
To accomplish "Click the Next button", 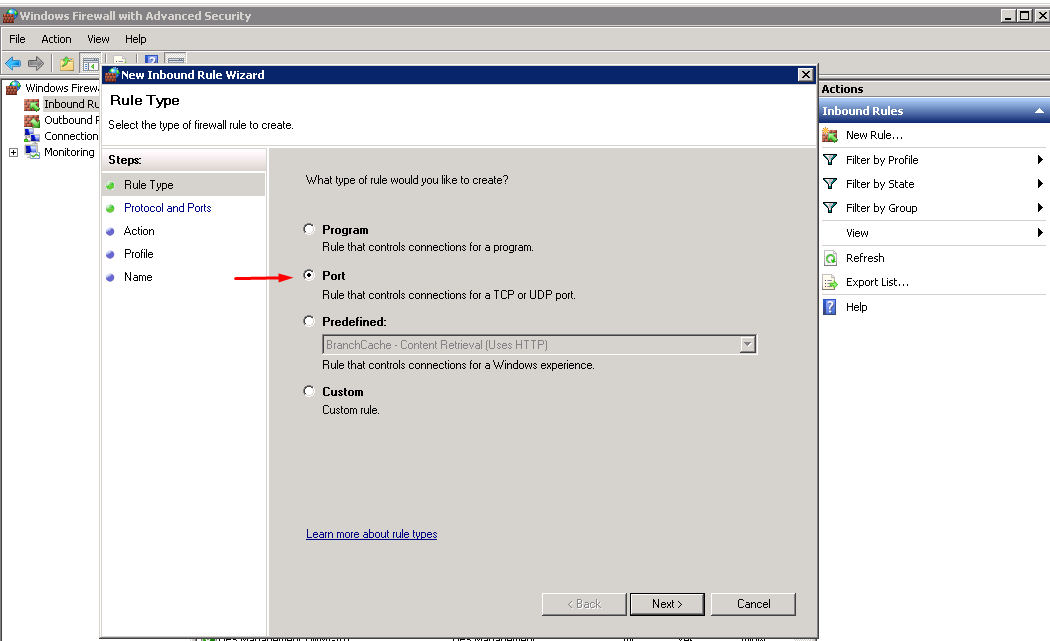I will point(667,604).
